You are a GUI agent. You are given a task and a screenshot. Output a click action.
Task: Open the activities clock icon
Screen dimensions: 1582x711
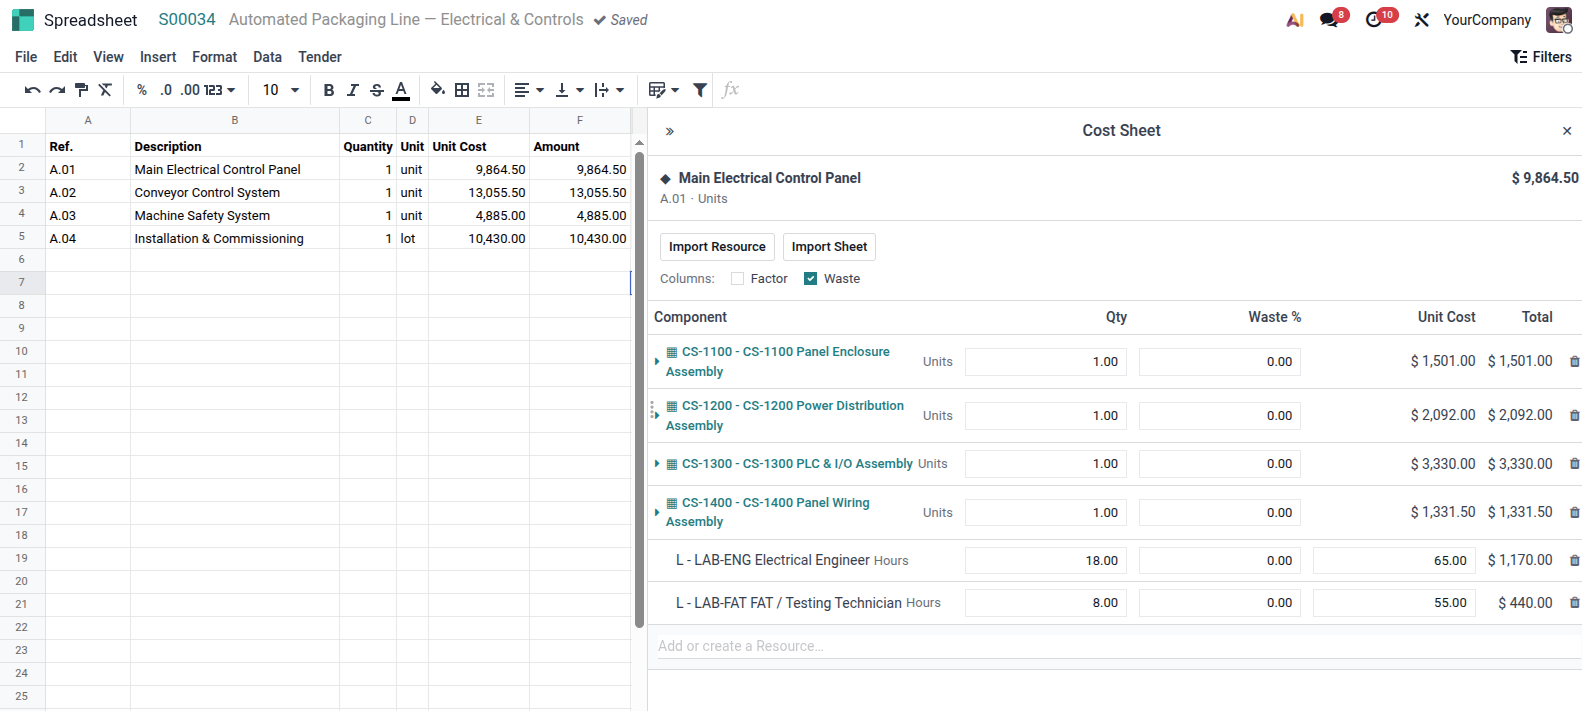point(1374,20)
